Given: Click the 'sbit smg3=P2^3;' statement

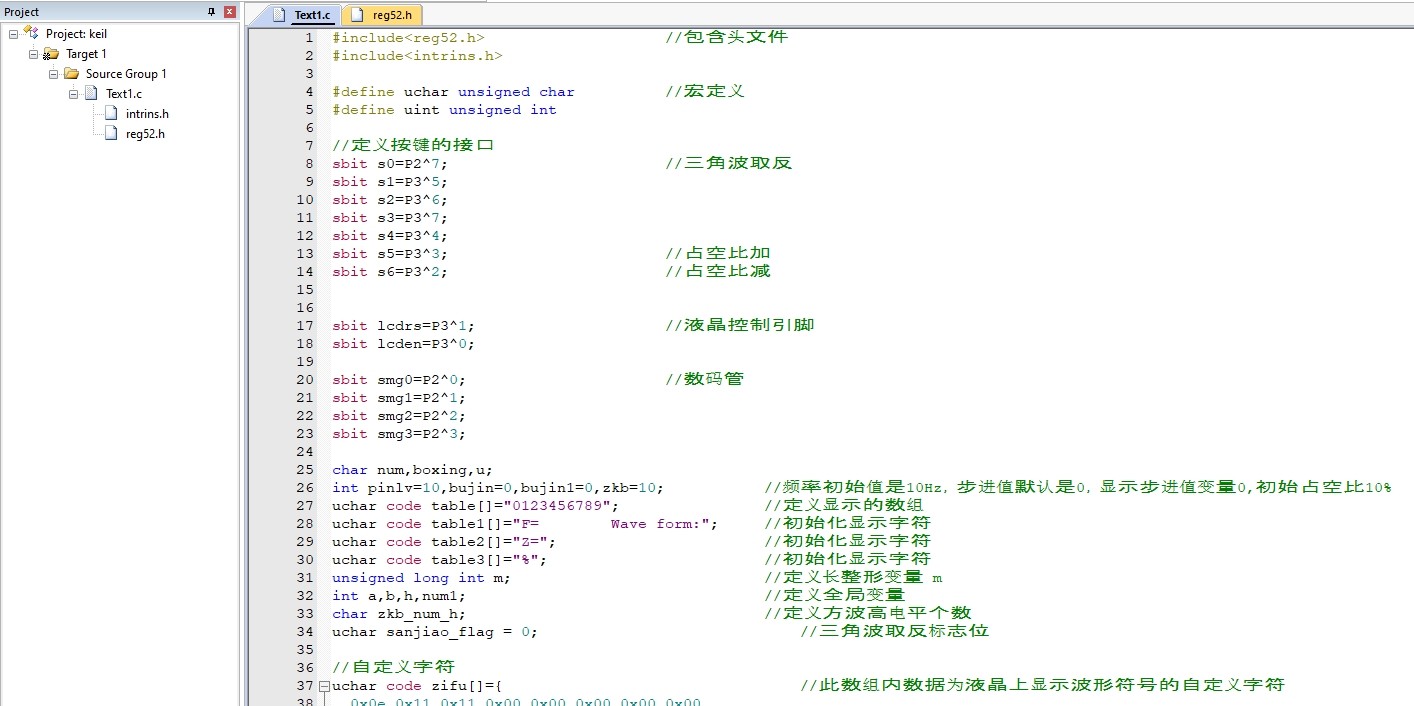Looking at the screenshot, I should coord(399,434).
